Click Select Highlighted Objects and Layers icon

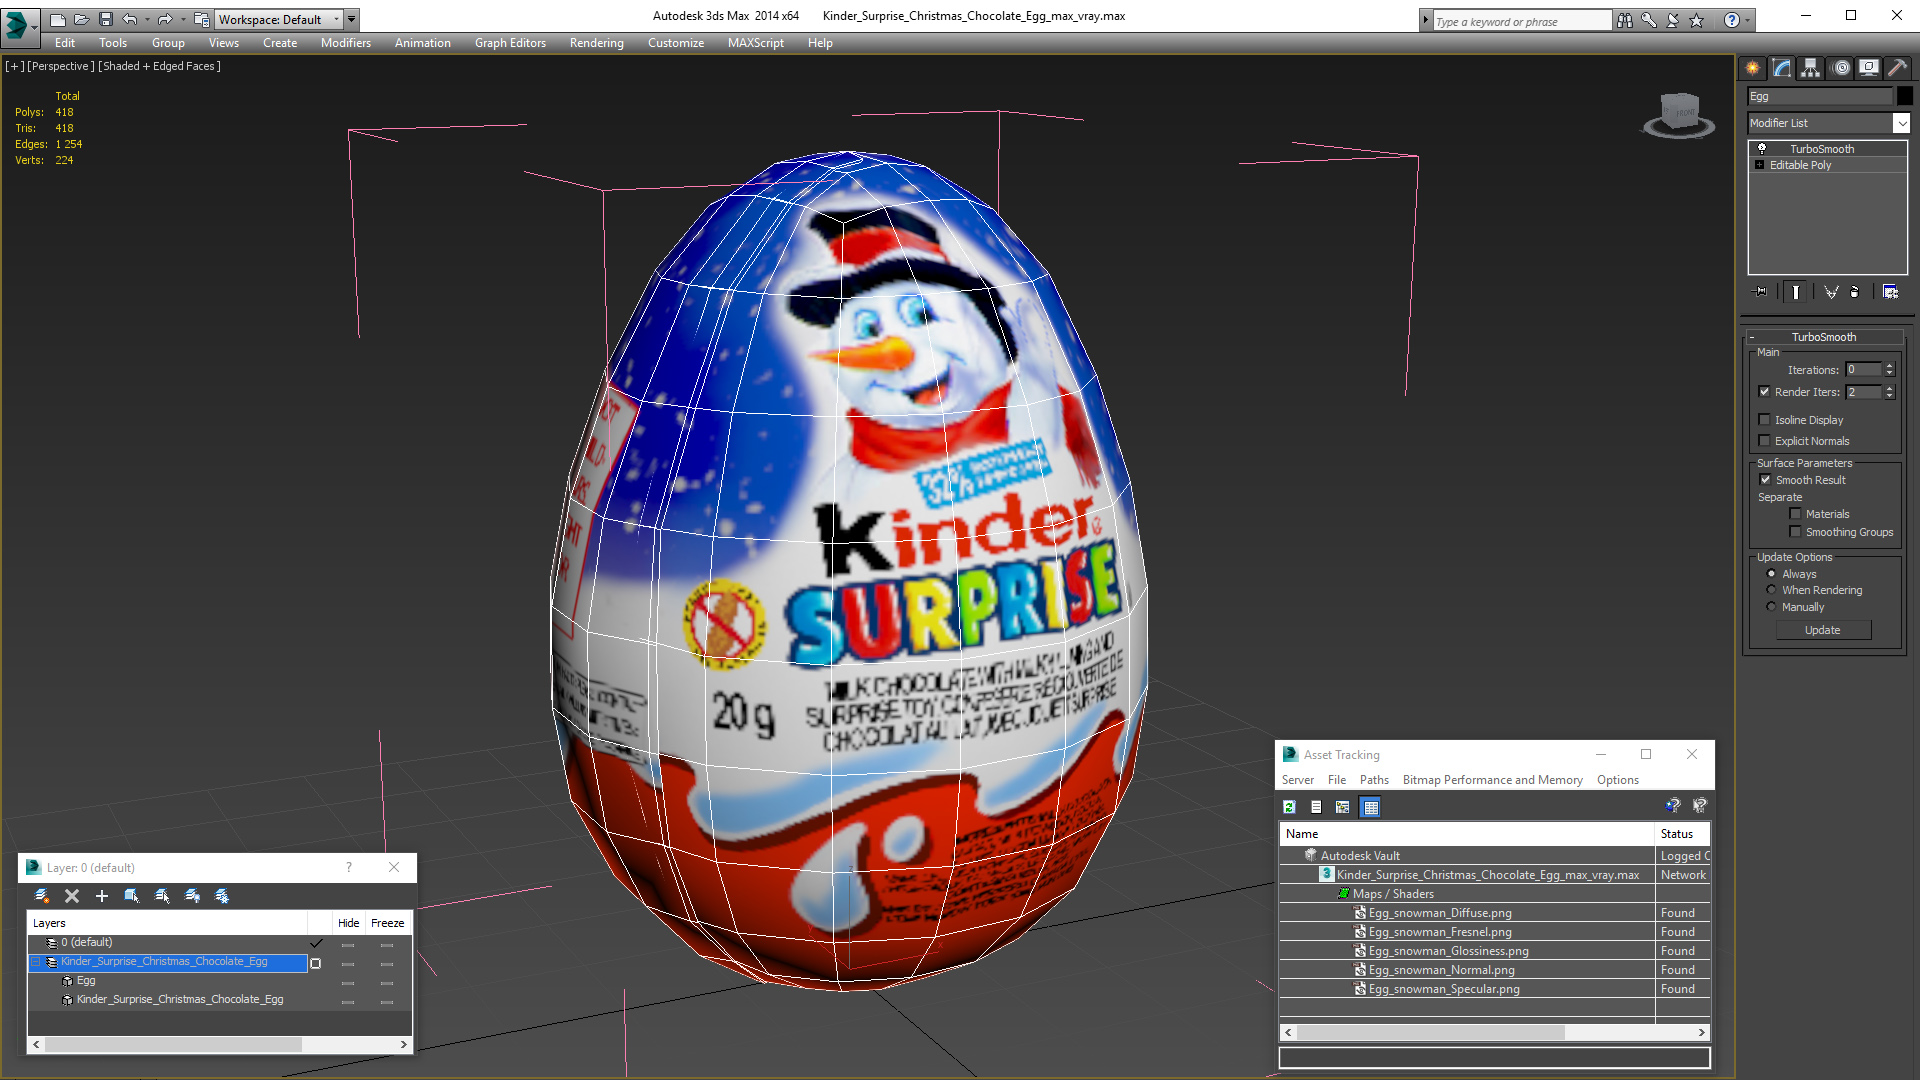coord(131,896)
